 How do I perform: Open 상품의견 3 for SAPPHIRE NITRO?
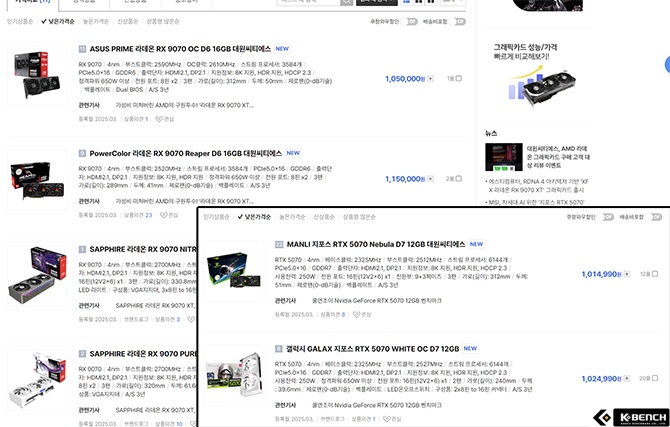(167, 319)
